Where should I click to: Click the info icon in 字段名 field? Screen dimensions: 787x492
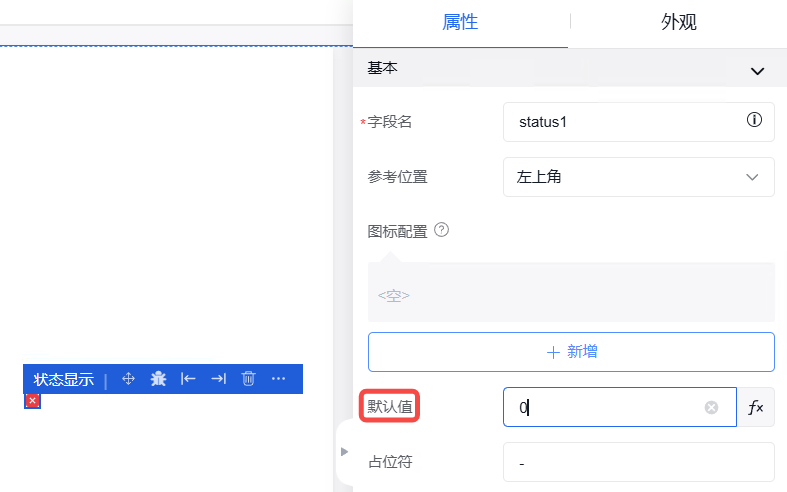pyautogui.click(x=754, y=121)
